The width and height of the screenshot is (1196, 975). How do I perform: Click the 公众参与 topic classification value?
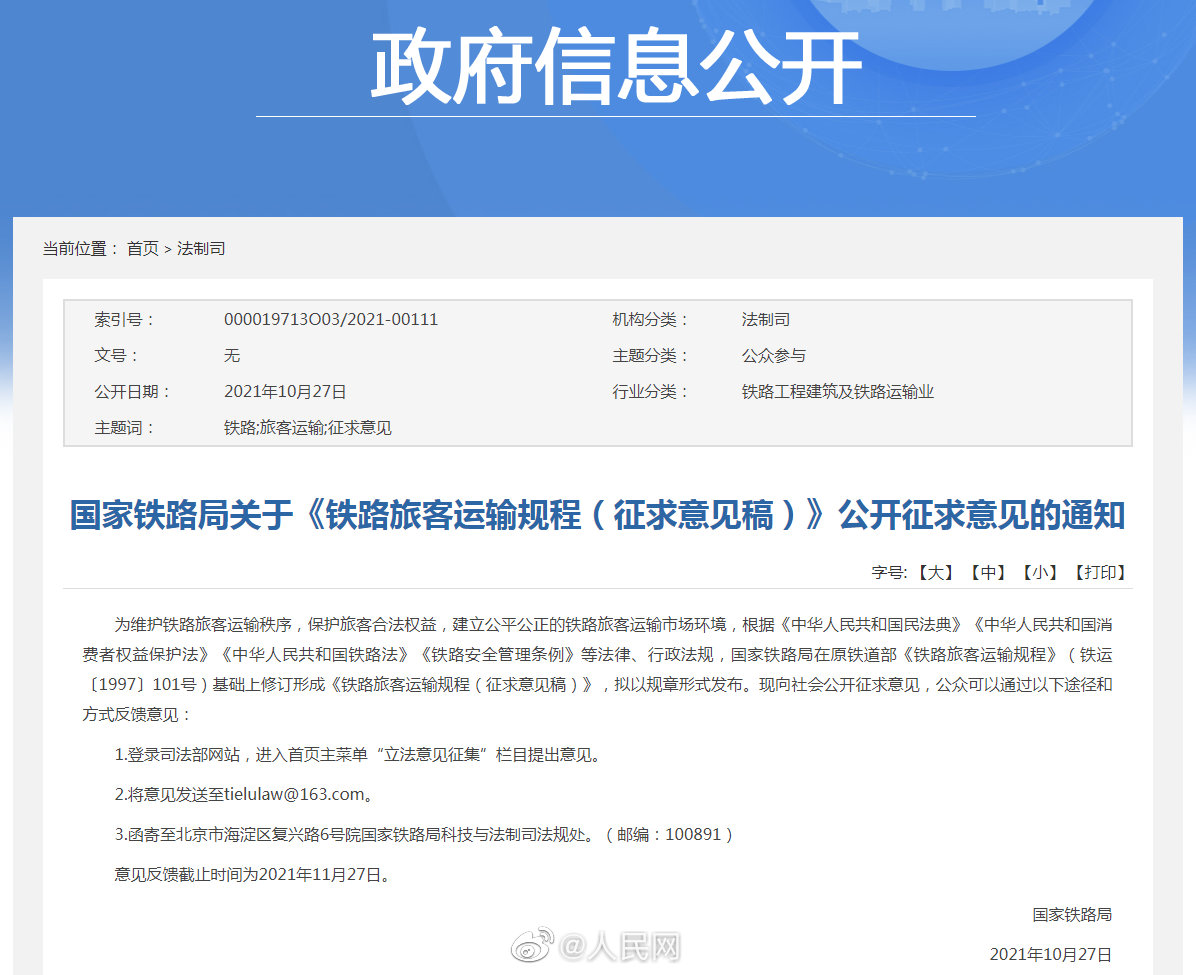773,356
